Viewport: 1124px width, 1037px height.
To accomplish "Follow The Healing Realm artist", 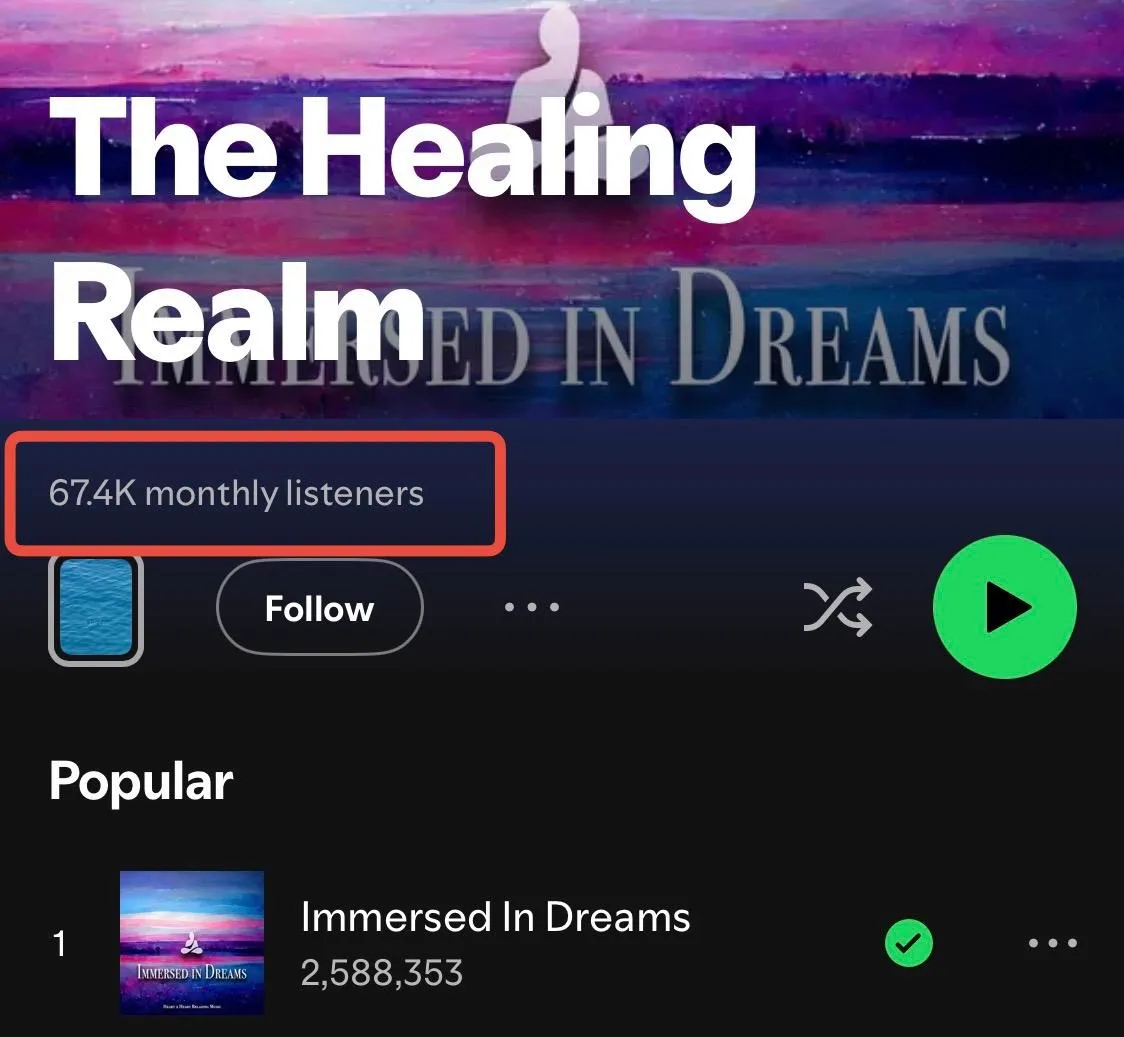I will click(320, 608).
